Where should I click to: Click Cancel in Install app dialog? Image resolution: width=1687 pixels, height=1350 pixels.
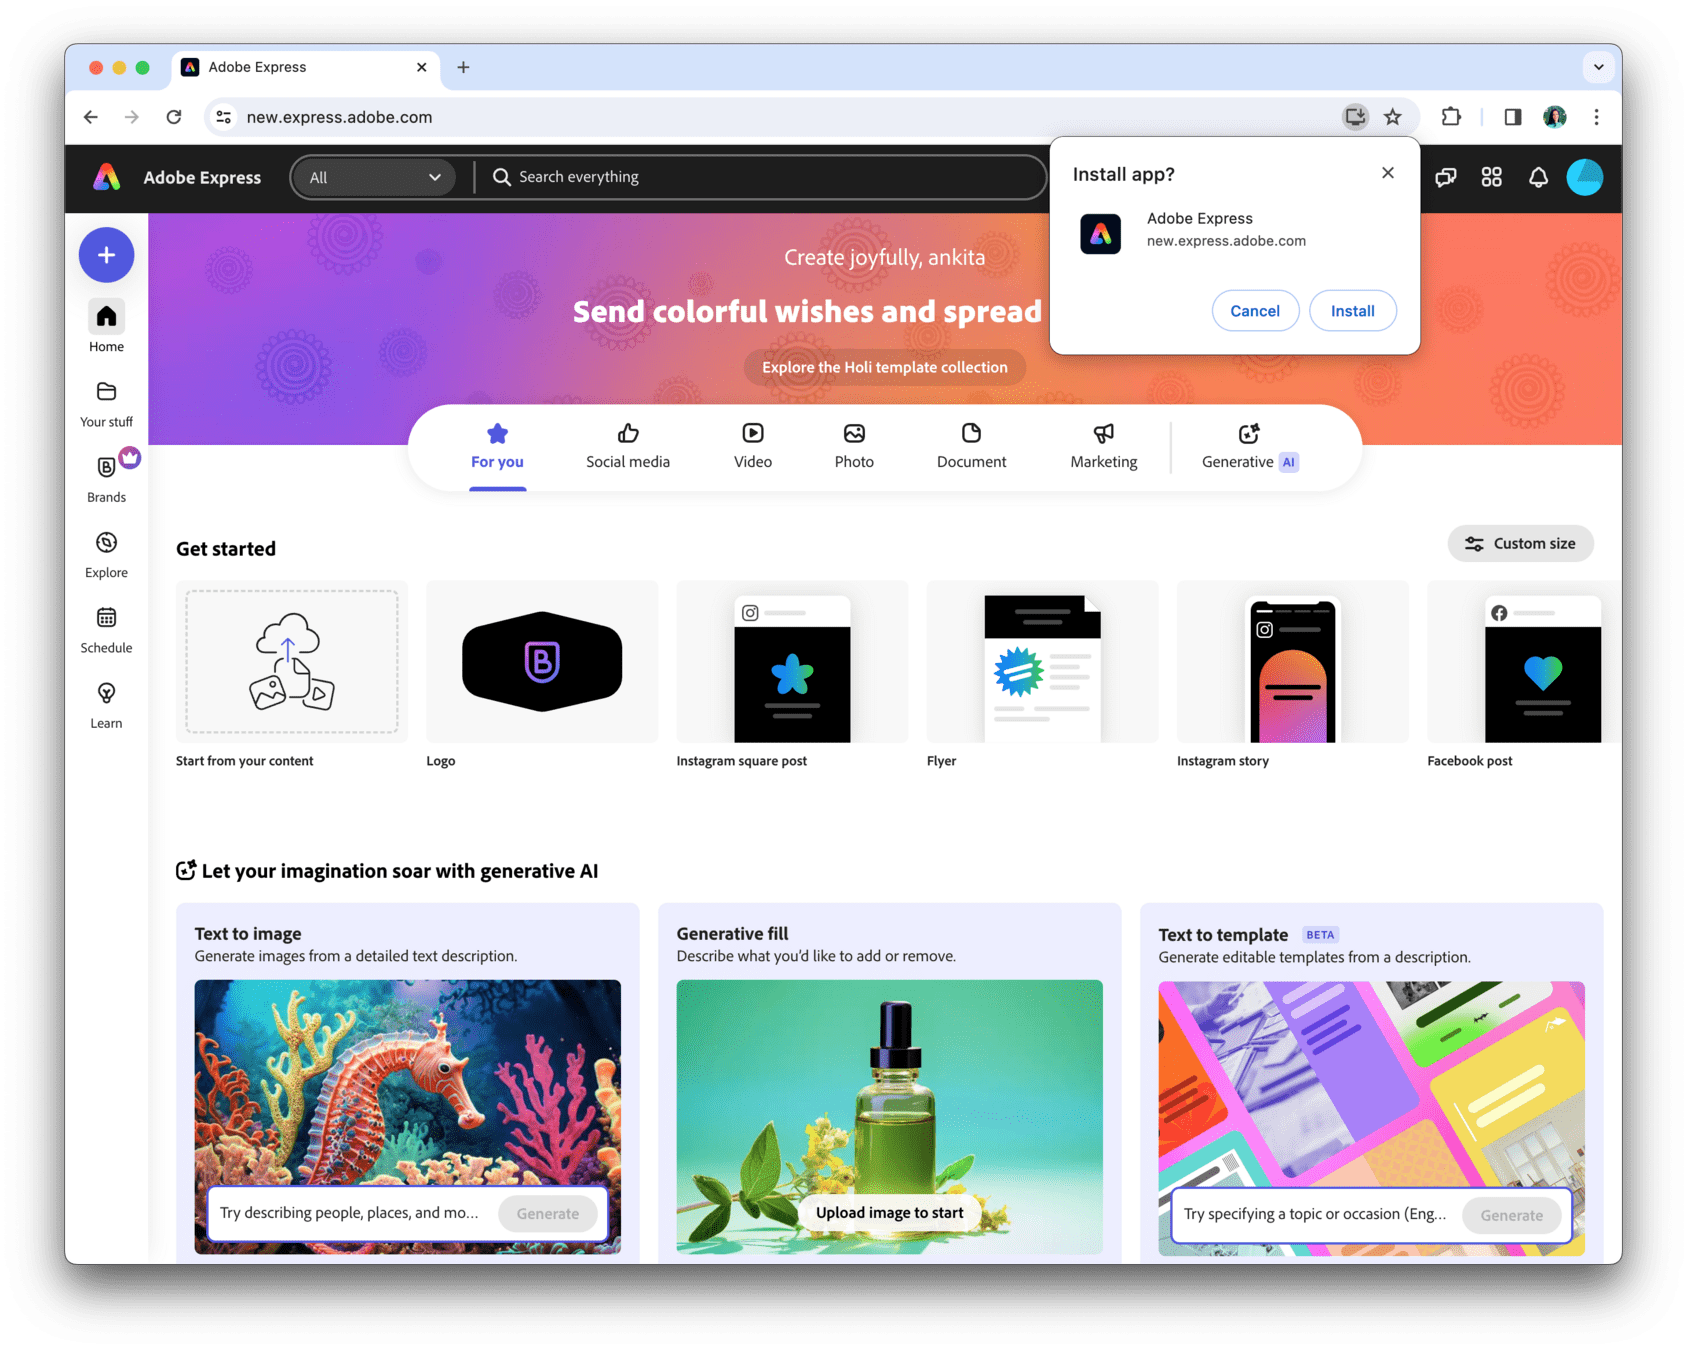[1255, 311]
